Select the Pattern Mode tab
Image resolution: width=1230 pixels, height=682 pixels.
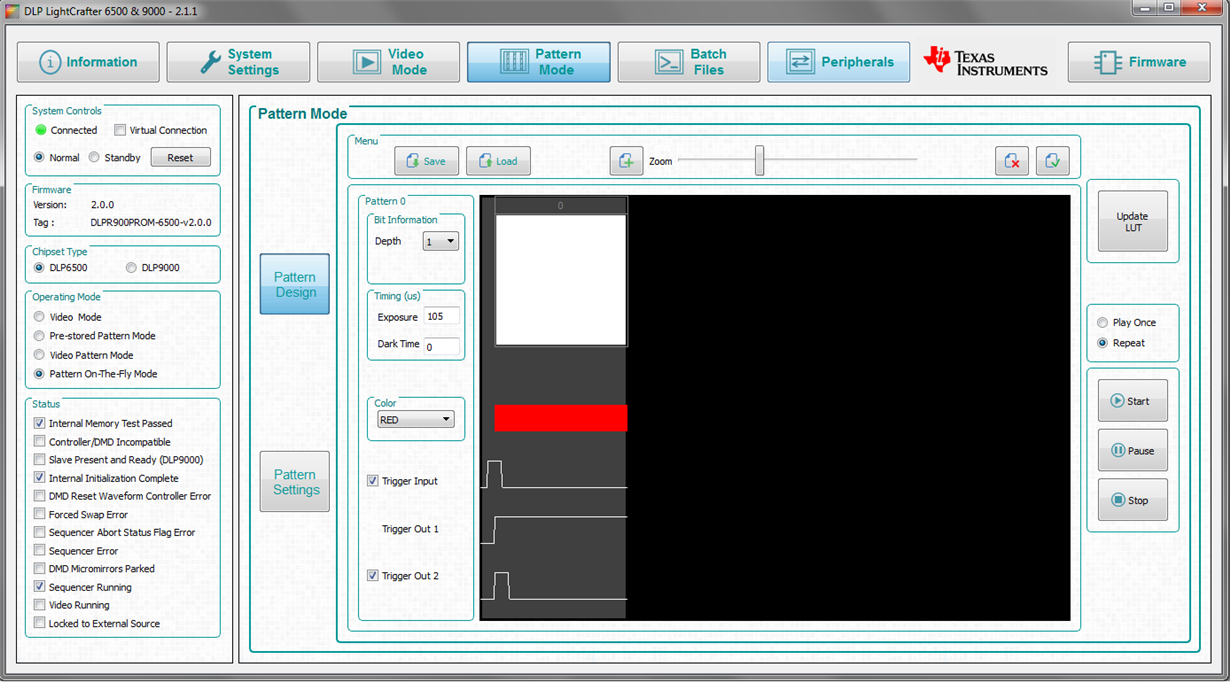point(539,62)
